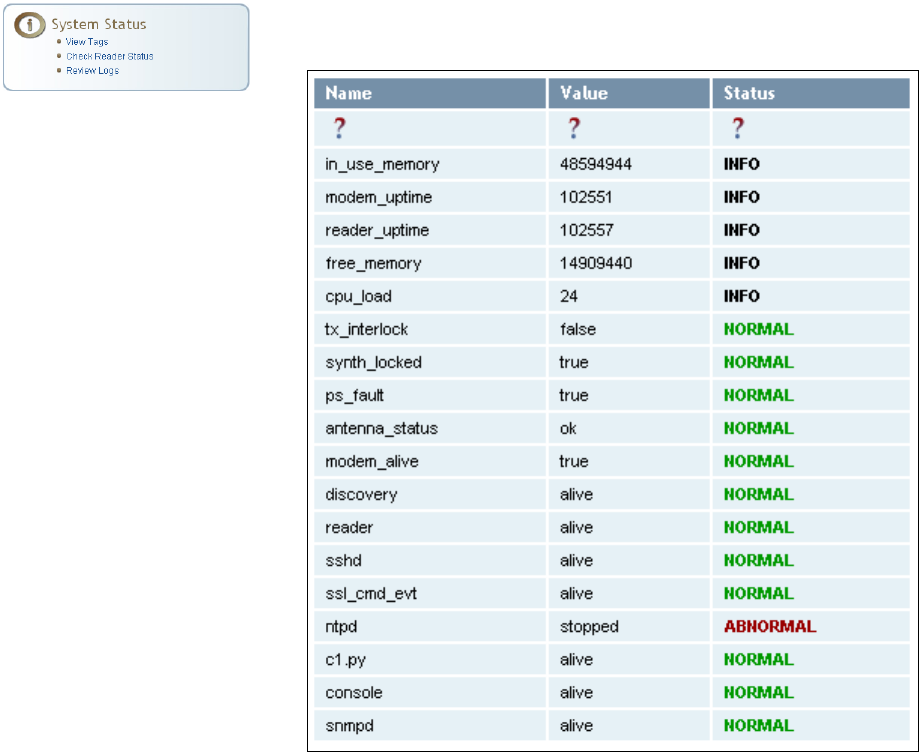Screen dimensions: 919x752
Task: Click the ABNORMAL status for ntpd
Action: click(x=770, y=626)
